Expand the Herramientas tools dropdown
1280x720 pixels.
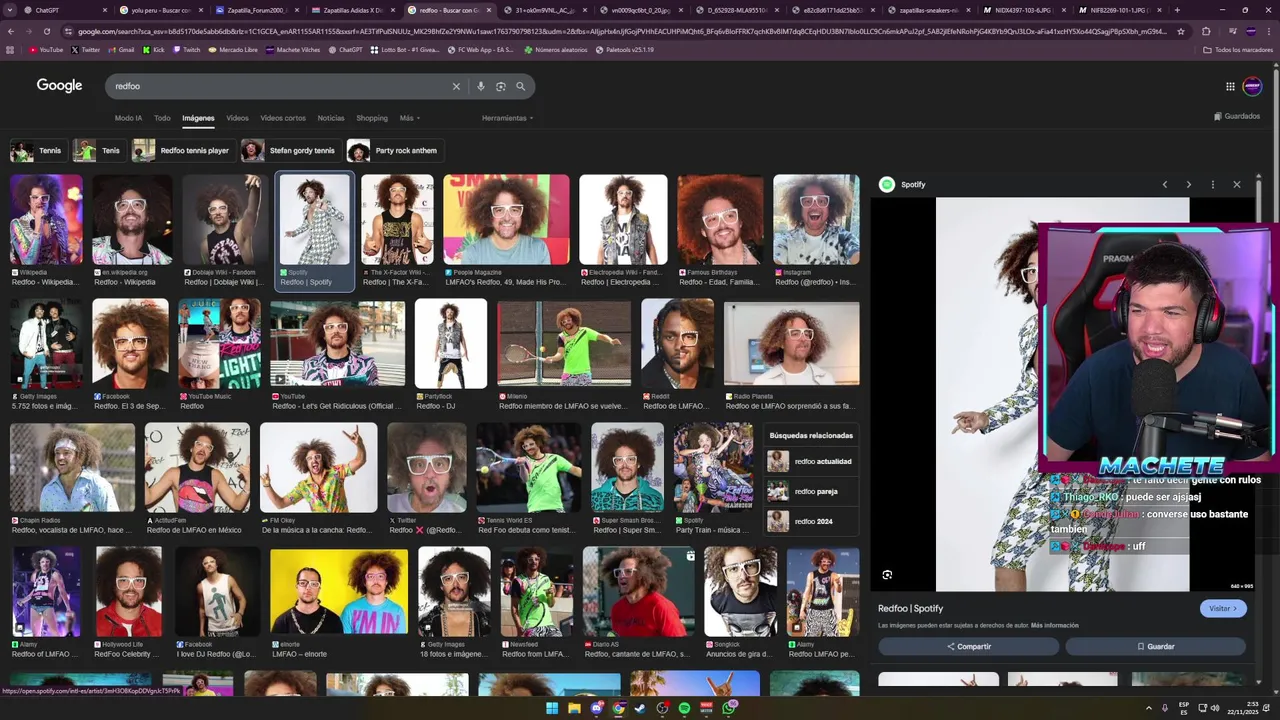click(x=507, y=118)
